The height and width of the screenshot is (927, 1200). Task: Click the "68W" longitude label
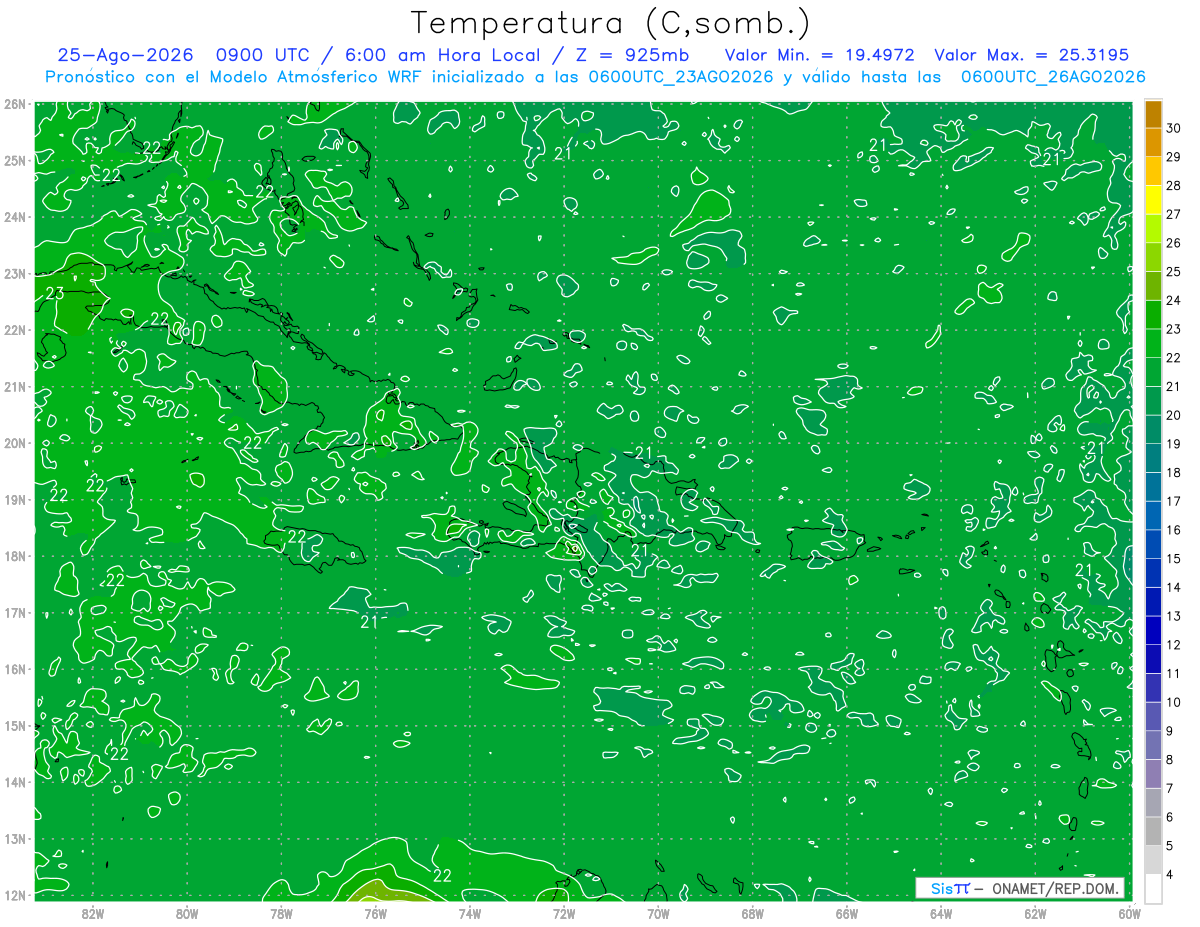point(752,913)
